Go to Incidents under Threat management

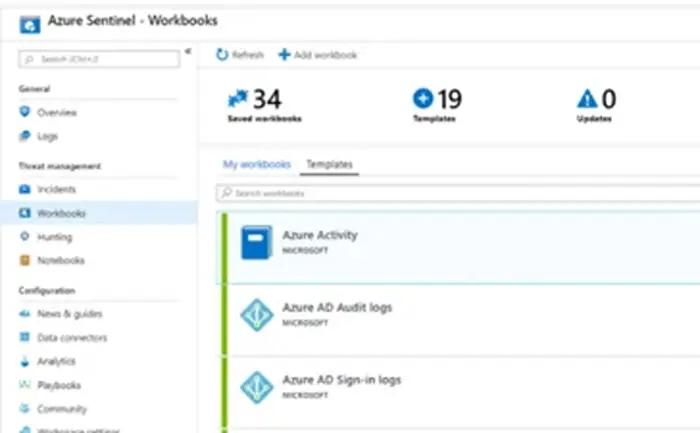click(57, 189)
